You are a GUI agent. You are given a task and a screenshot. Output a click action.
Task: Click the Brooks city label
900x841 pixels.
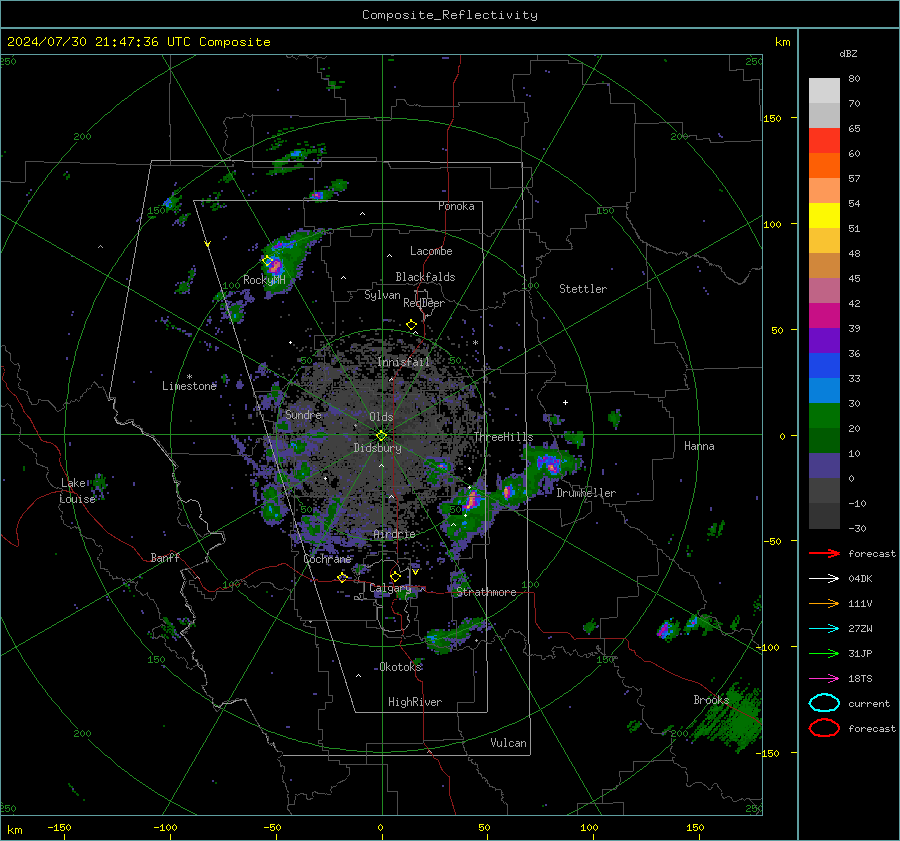pos(711,700)
